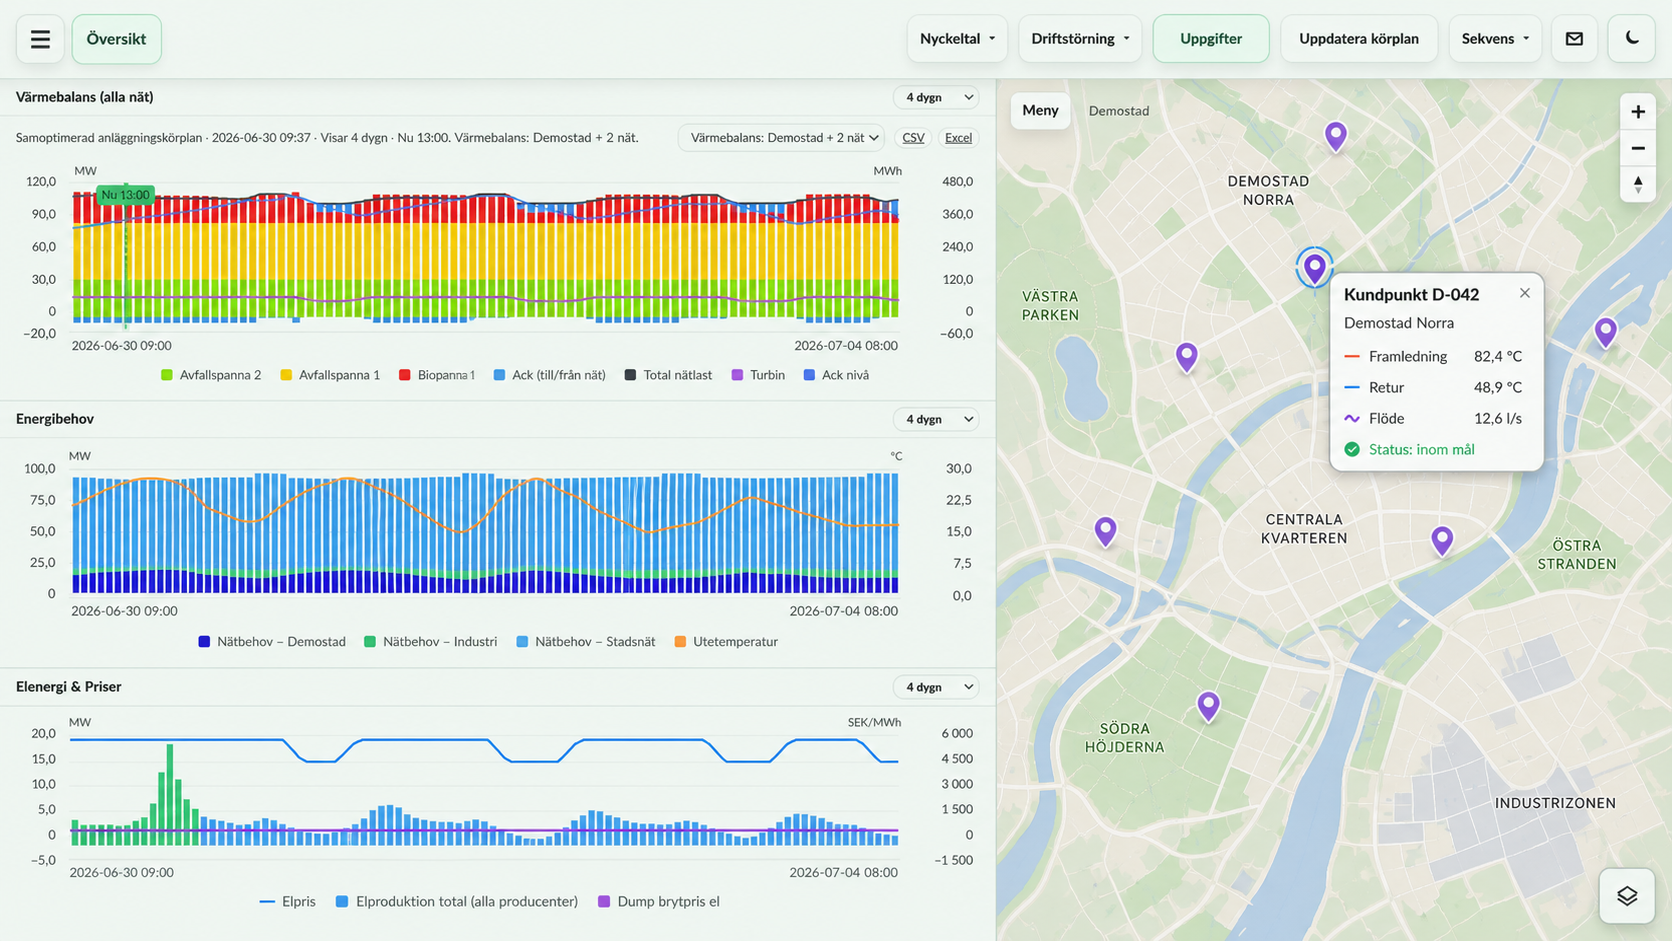Select the pin by Västra Parken lake
Screen dimensions: 1672x941
point(1187,356)
